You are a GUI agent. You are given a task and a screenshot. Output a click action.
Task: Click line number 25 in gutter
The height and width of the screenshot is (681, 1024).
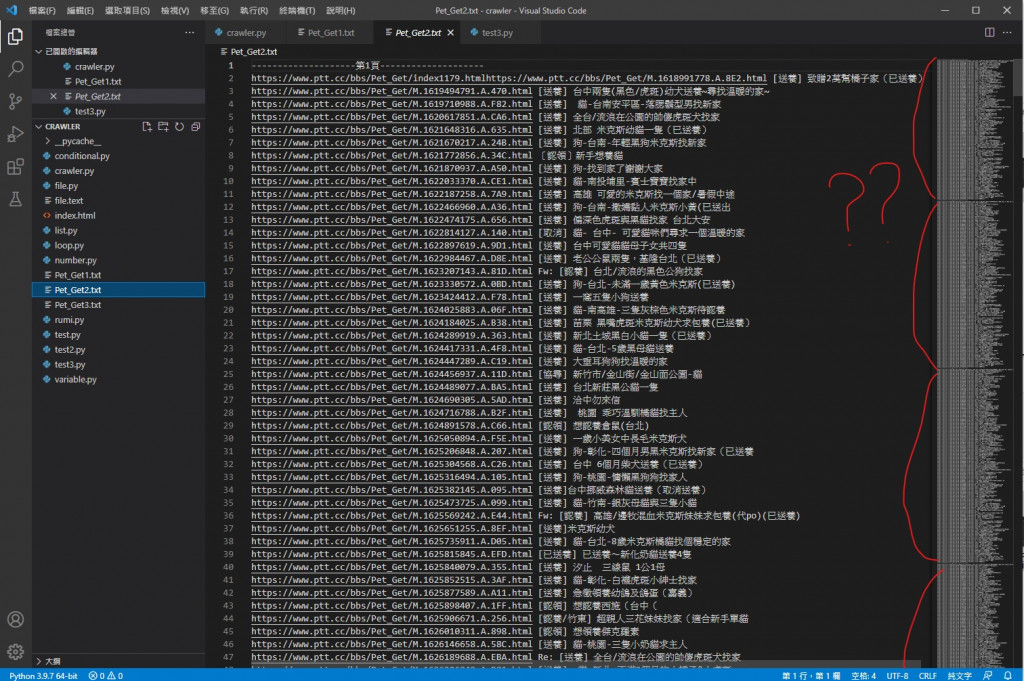click(x=229, y=374)
